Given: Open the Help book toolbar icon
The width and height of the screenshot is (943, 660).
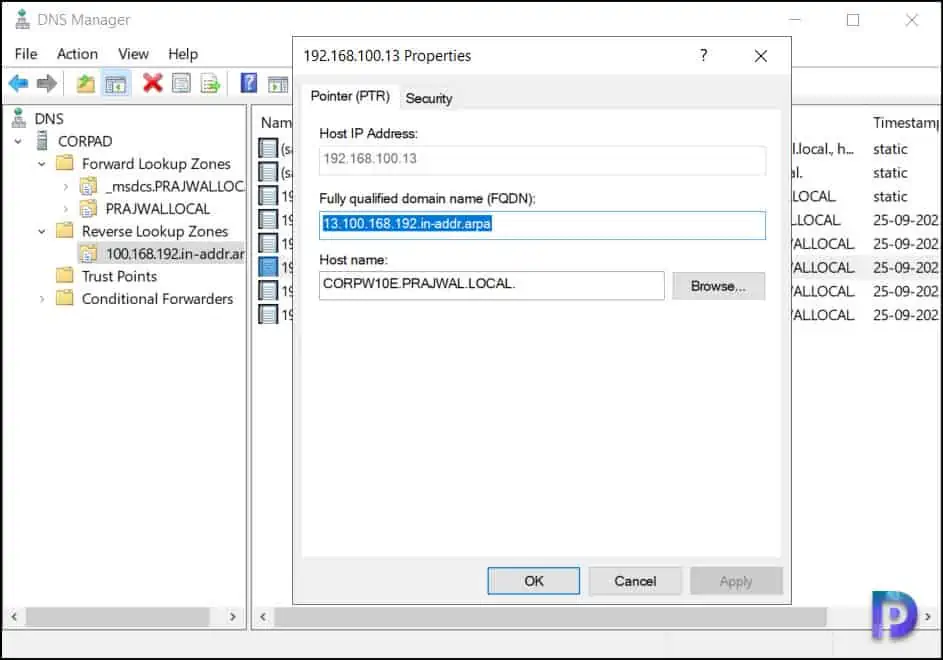Looking at the screenshot, I should point(248,83).
